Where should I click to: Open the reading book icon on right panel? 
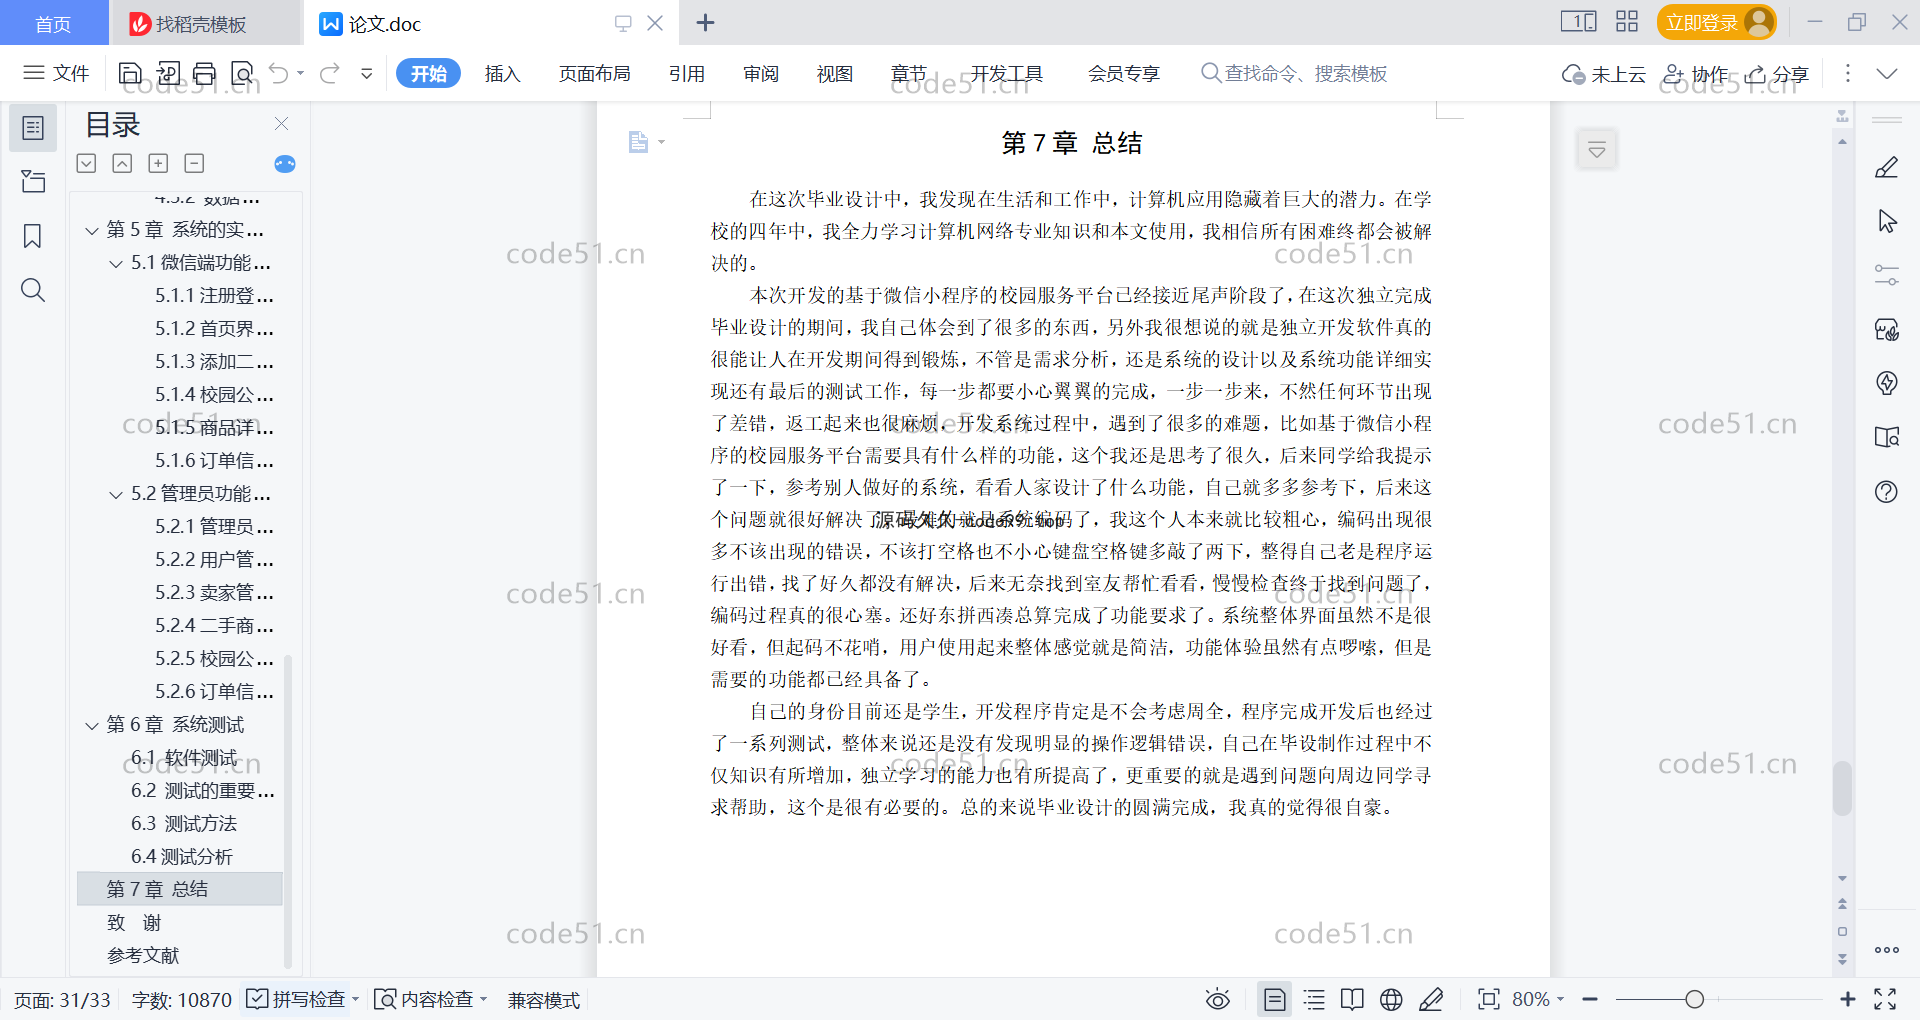tap(1887, 437)
